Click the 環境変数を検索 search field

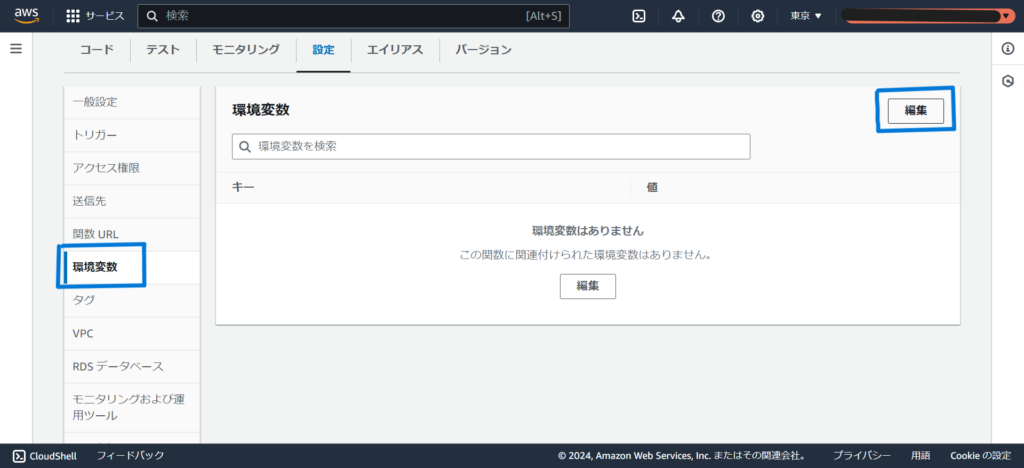[491, 146]
